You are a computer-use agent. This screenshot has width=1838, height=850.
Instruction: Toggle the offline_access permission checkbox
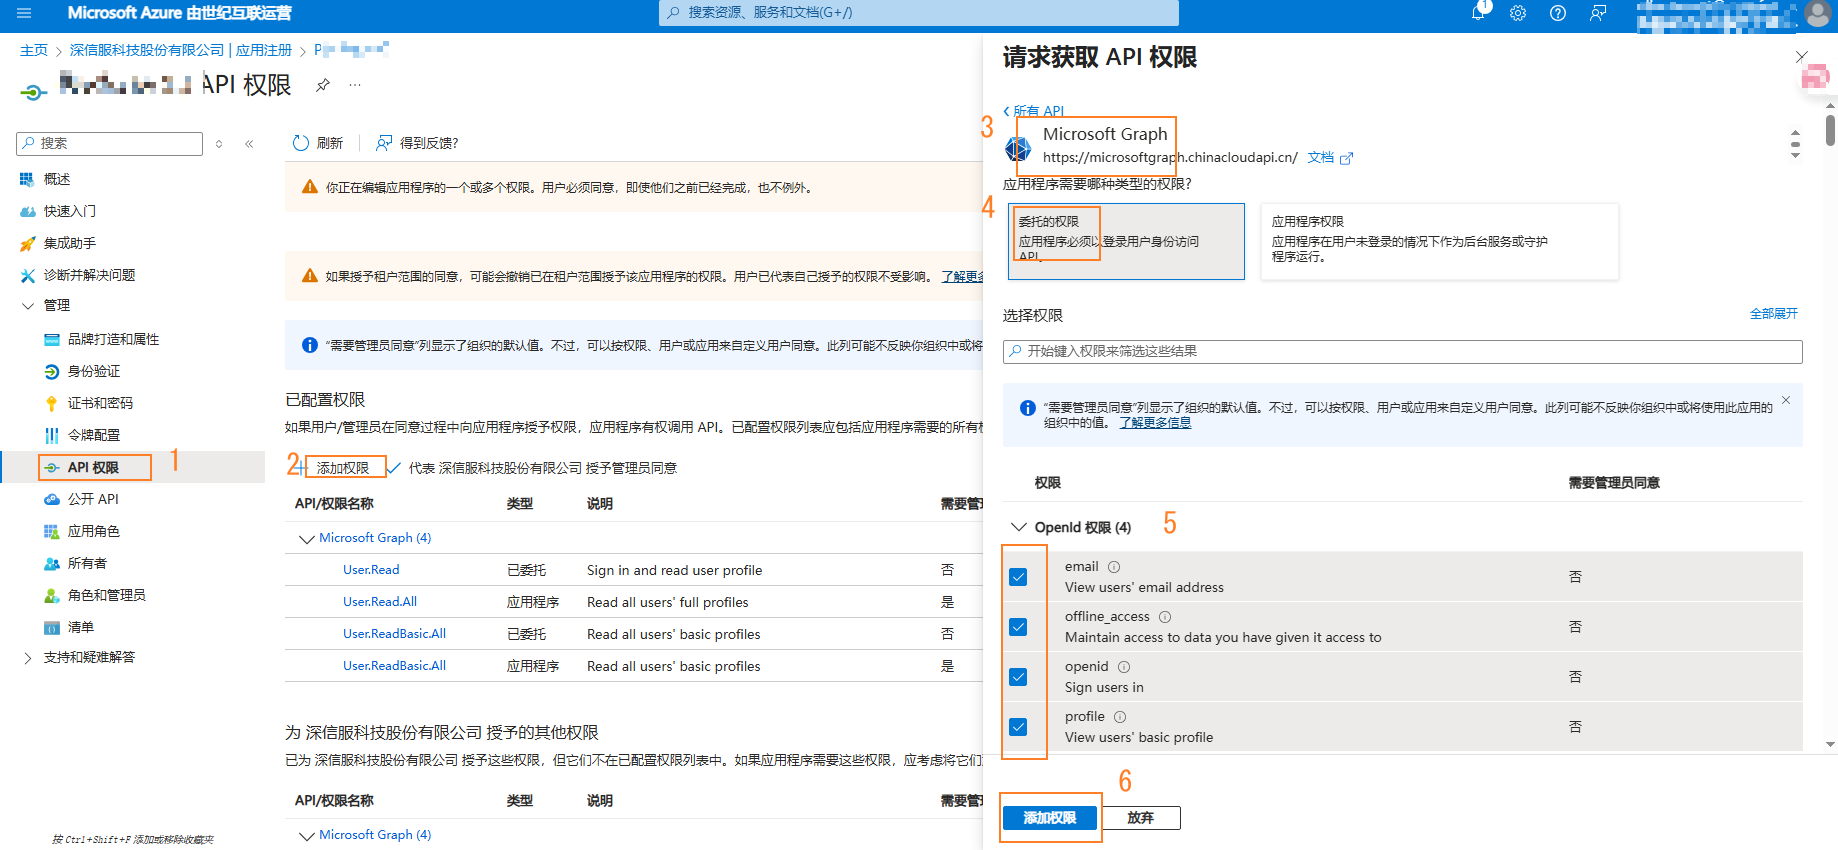[1018, 627]
